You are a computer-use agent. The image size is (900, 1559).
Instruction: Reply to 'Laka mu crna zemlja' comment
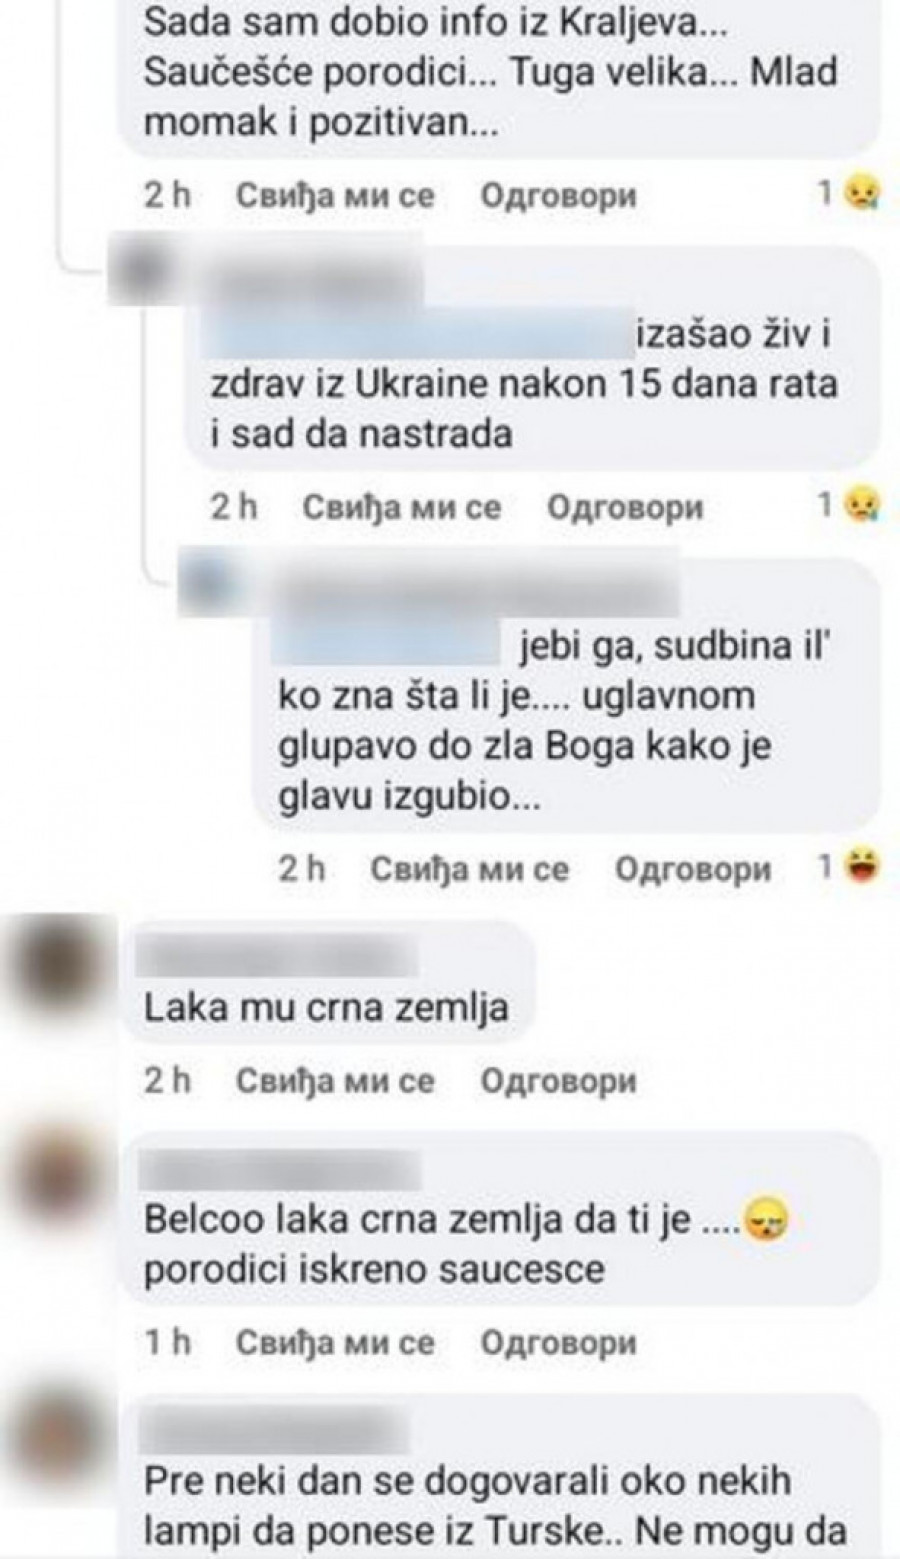point(558,1081)
